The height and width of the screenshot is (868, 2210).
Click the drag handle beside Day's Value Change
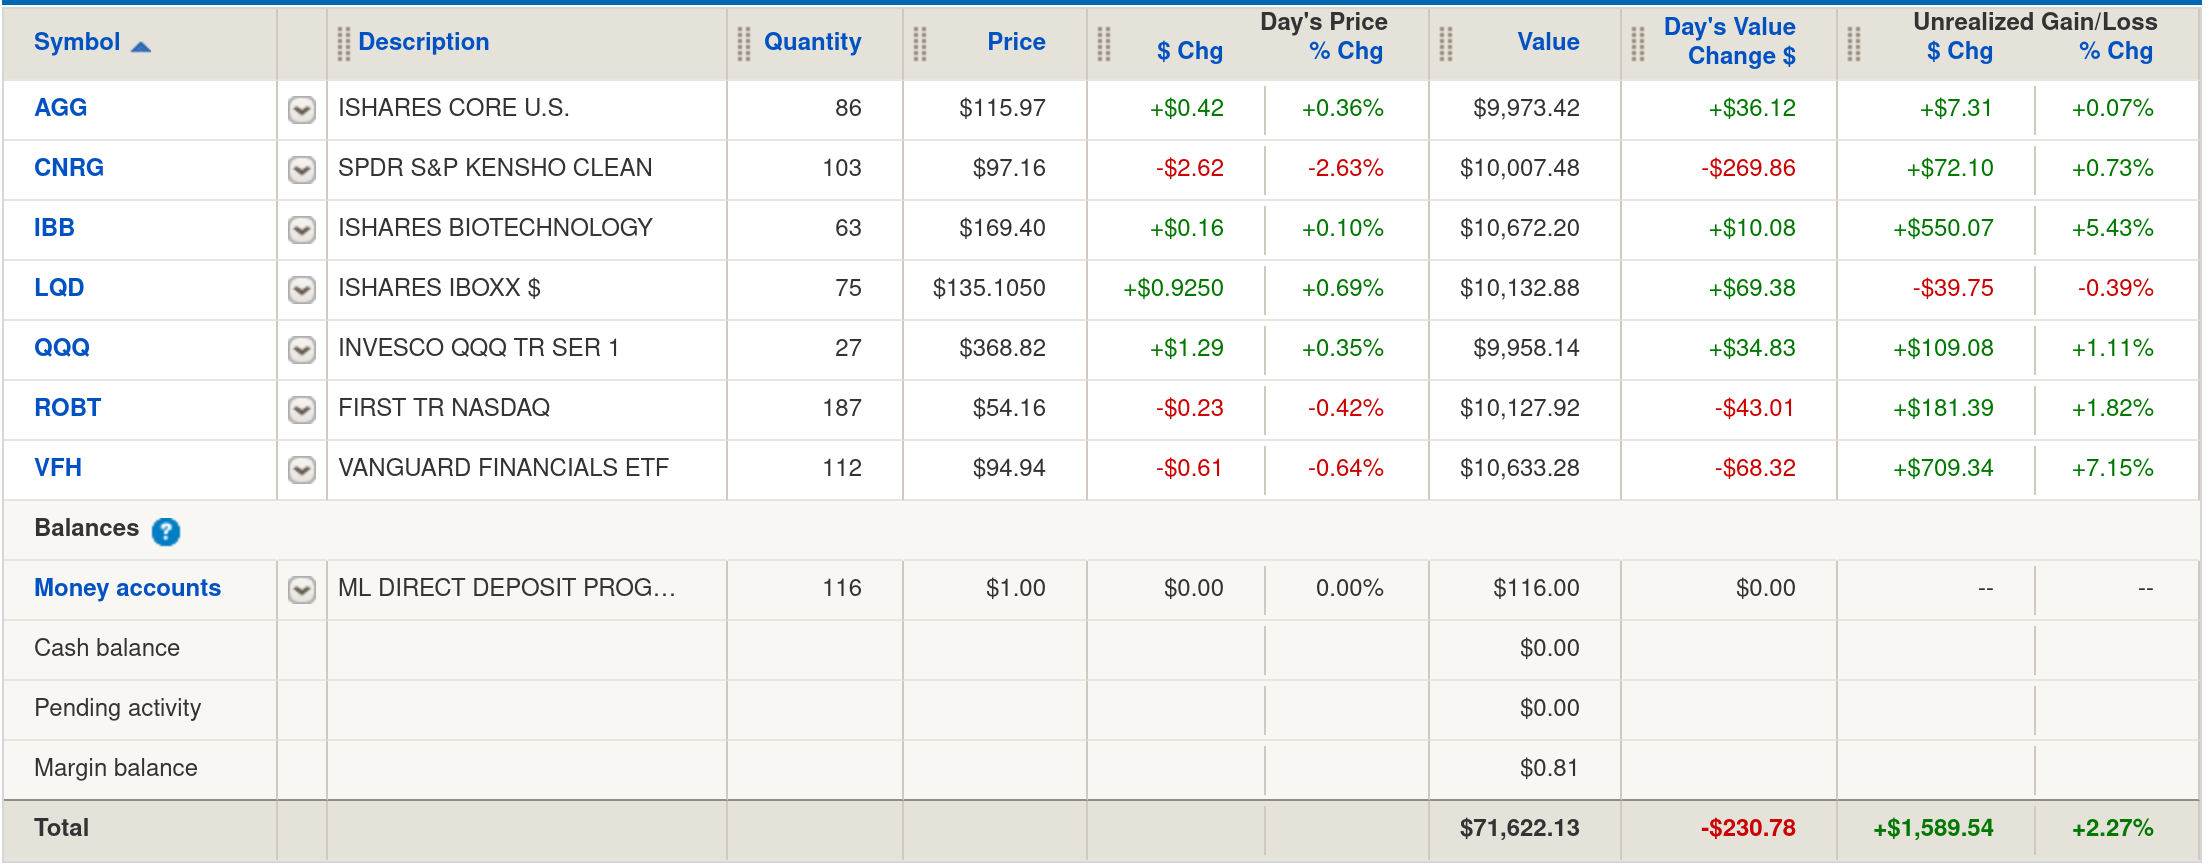(1637, 43)
